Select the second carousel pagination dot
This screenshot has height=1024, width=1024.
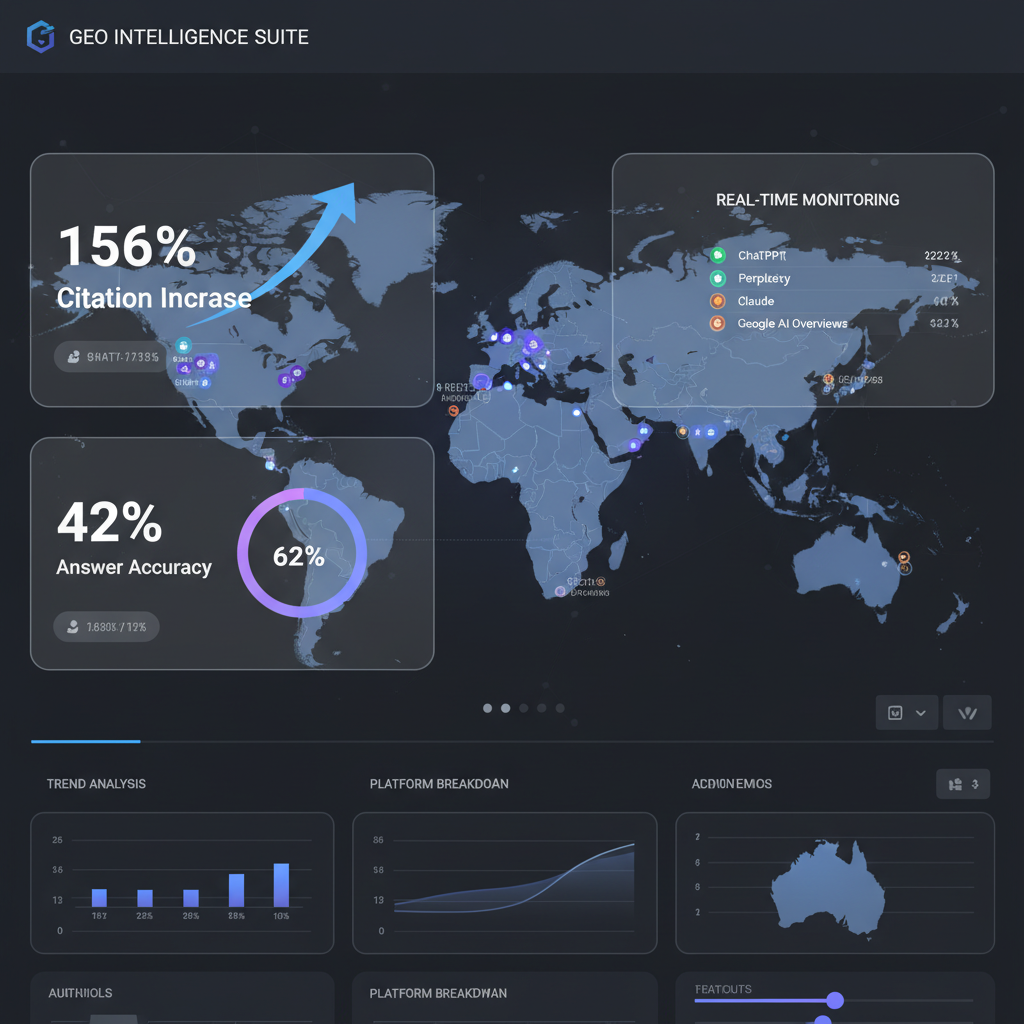pyautogui.click(x=505, y=708)
